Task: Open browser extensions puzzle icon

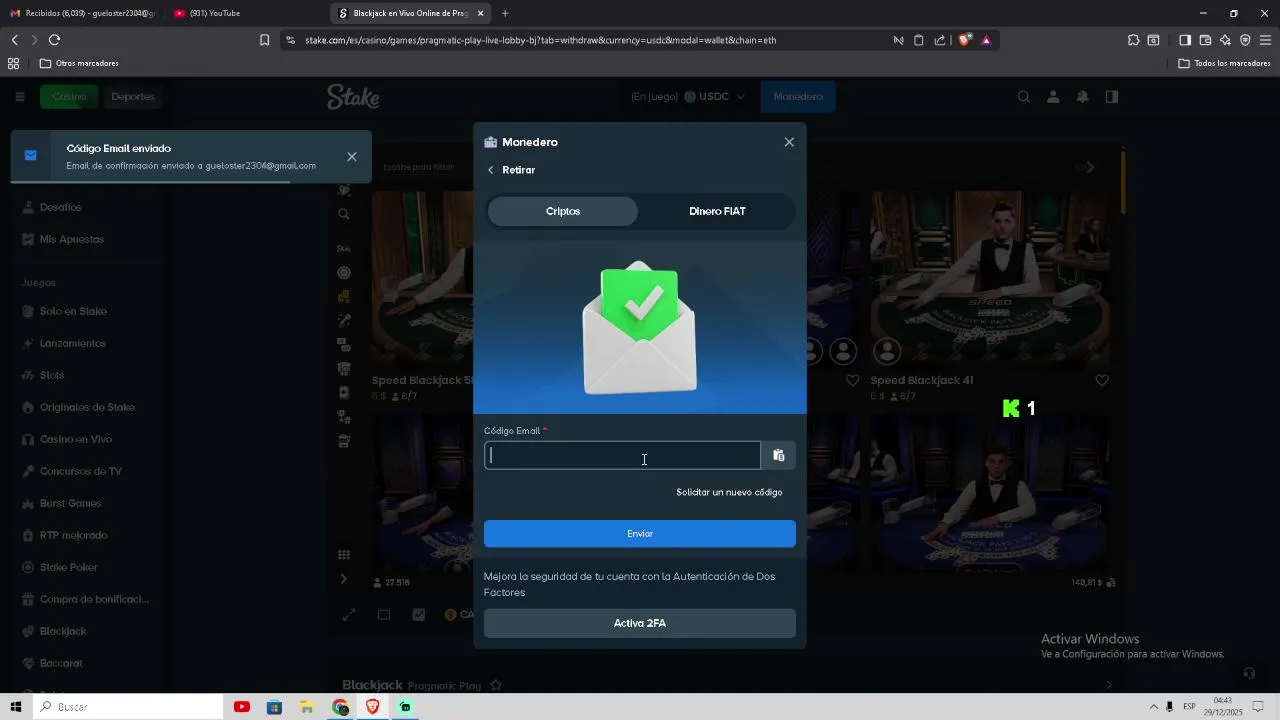Action: [x=1133, y=40]
